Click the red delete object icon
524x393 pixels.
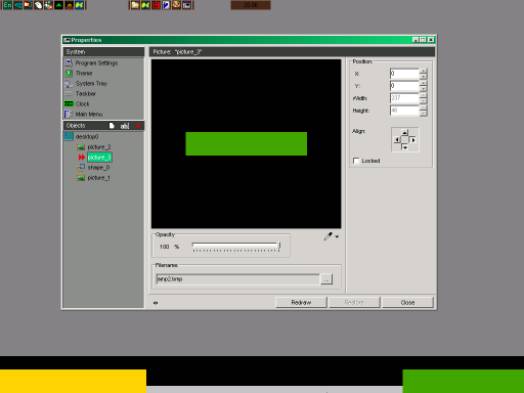[x=138, y=126]
